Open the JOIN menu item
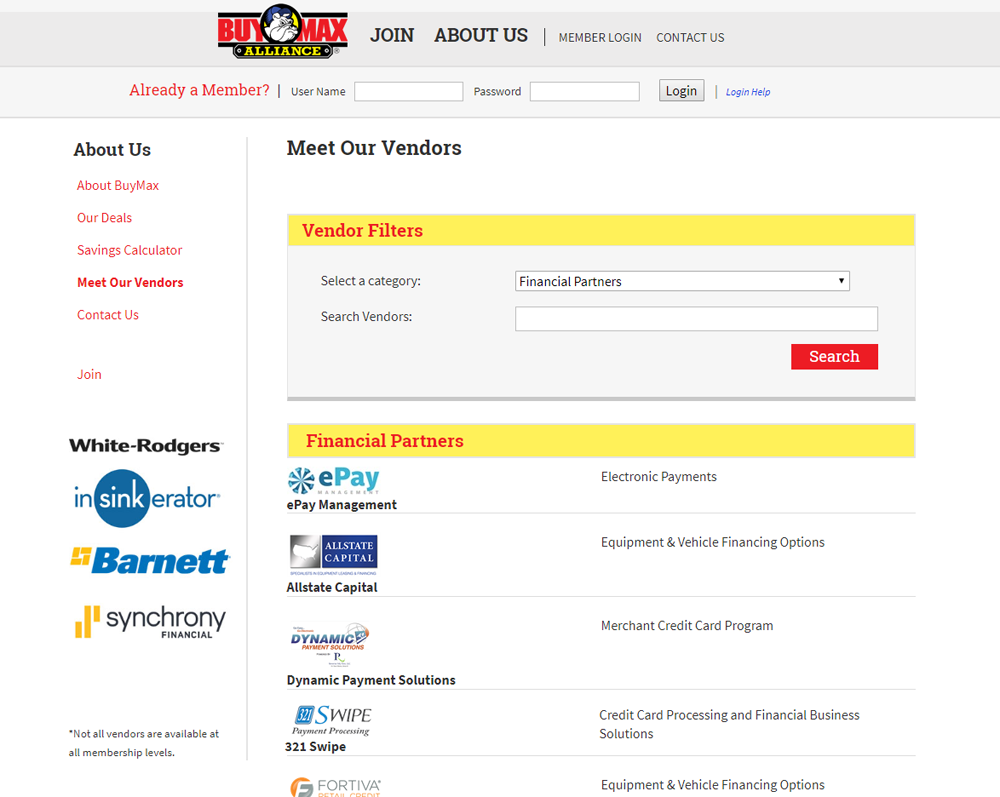 (392, 35)
